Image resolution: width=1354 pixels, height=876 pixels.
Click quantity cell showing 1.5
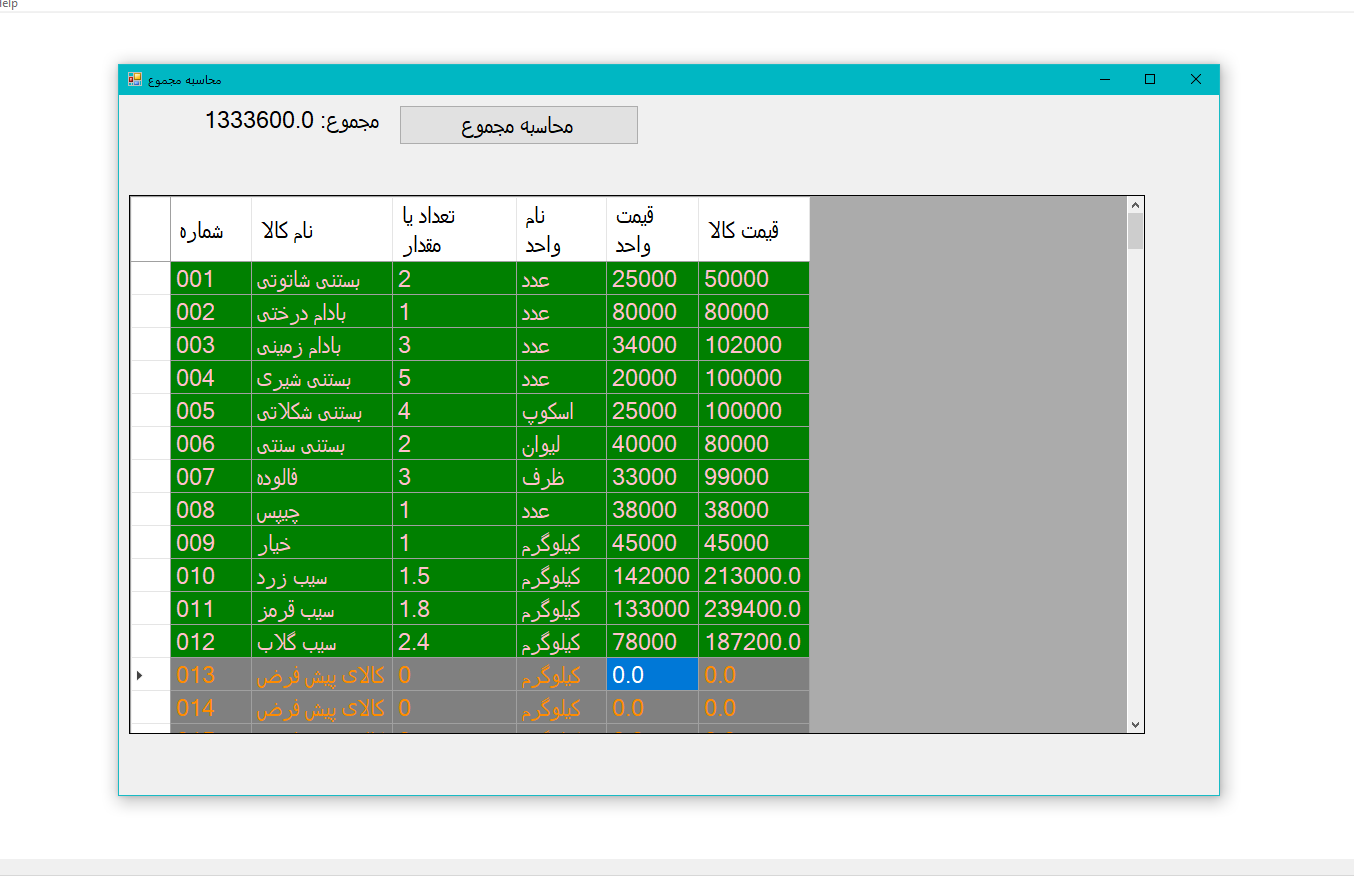[454, 576]
